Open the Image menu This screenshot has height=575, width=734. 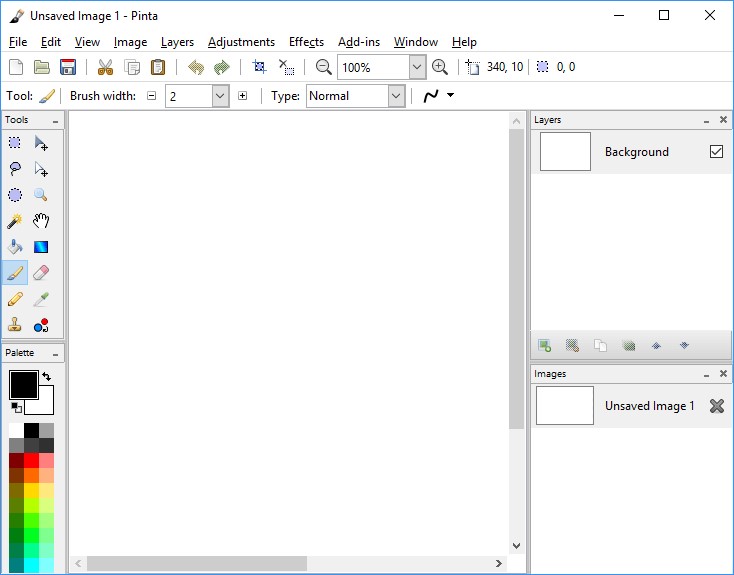130,42
